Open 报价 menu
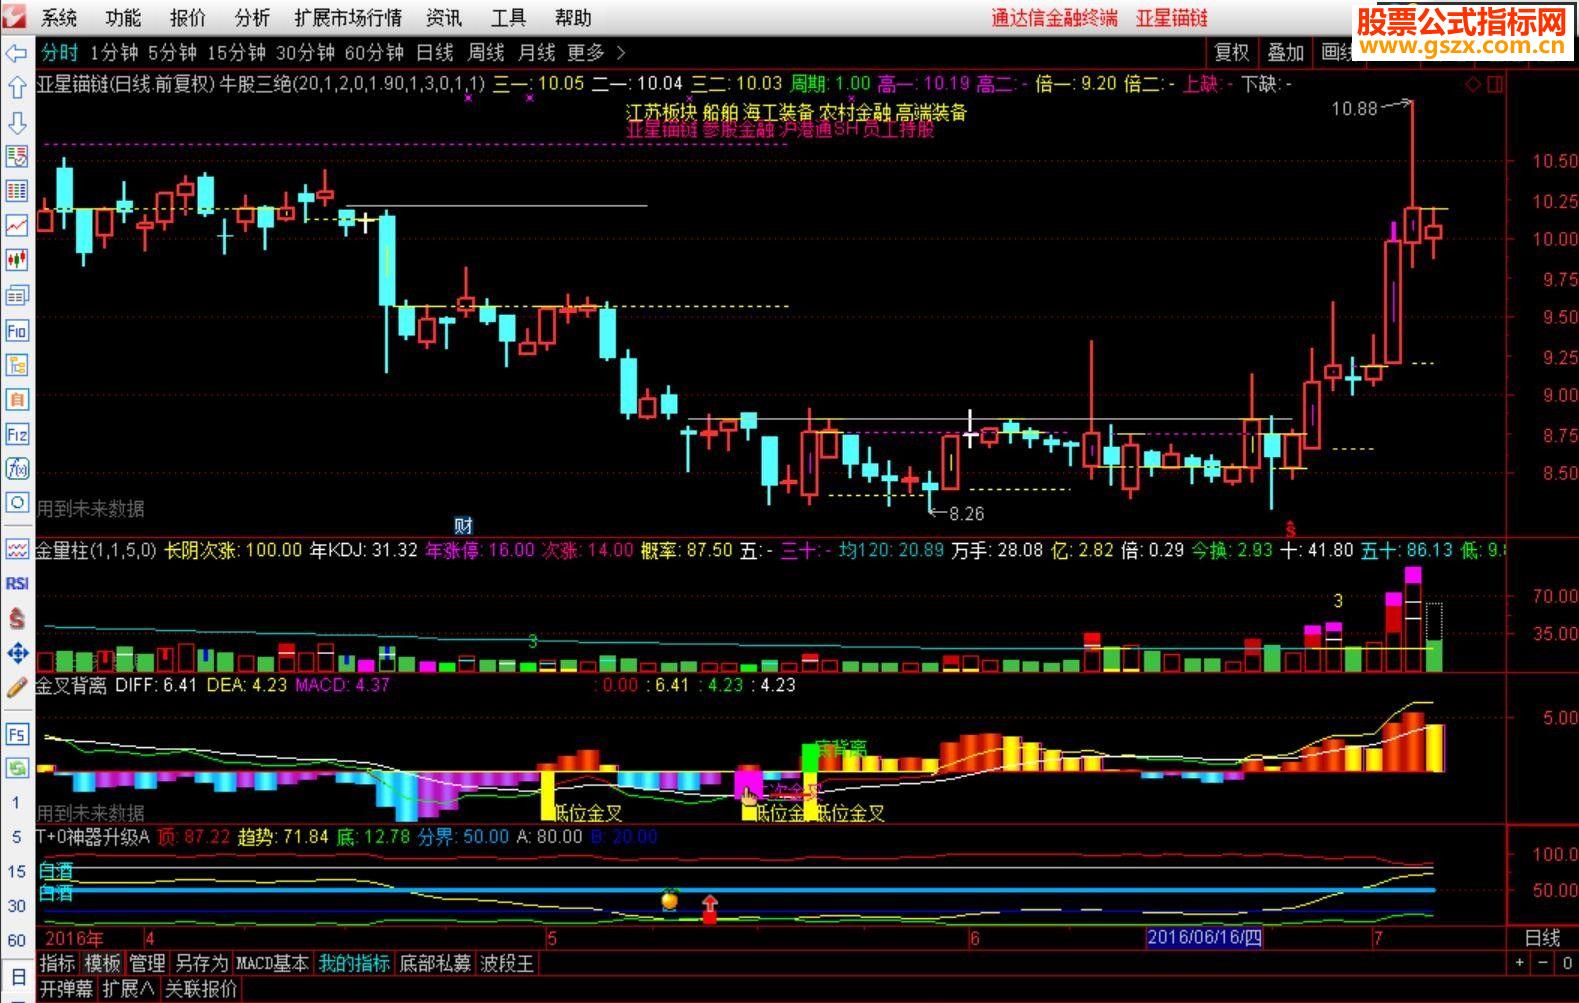Image resolution: width=1579 pixels, height=1003 pixels. coord(187,18)
